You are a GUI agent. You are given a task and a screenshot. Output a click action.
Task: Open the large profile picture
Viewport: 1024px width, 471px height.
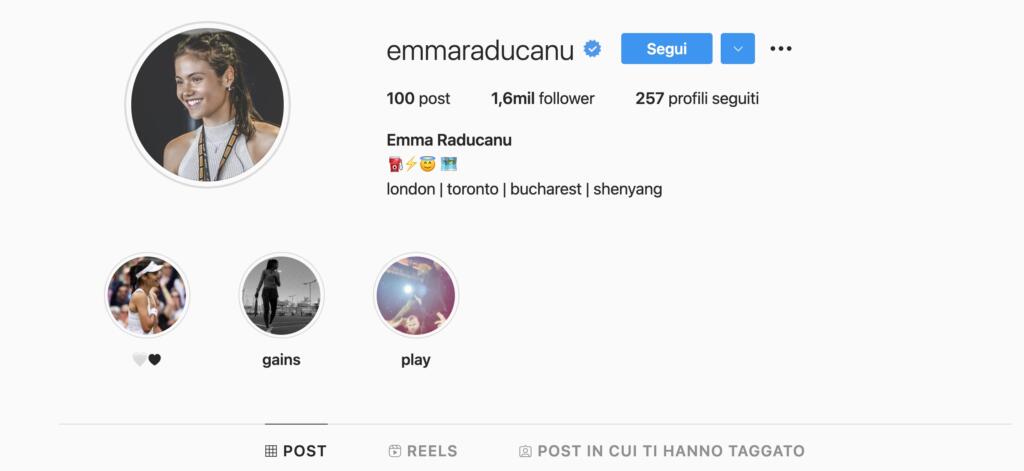click(208, 105)
